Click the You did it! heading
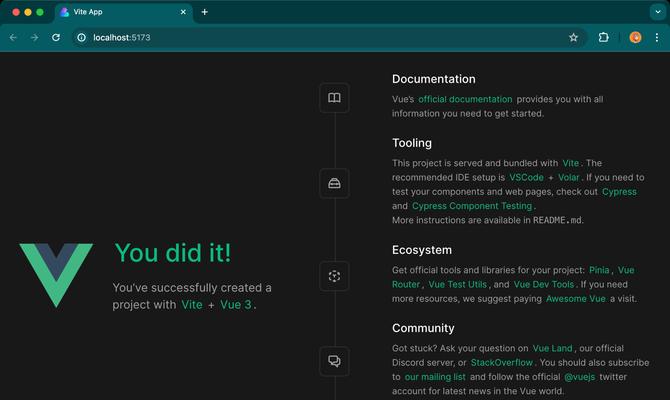670x400 pixels. [x=173, y=253]
